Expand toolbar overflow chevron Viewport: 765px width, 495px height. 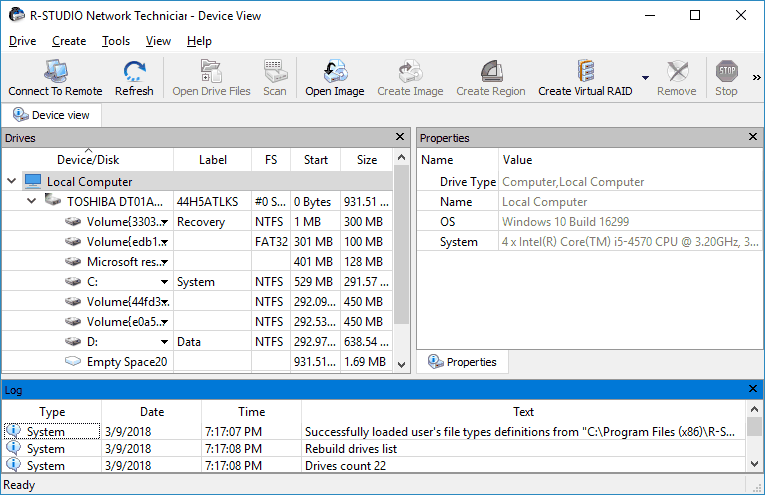(756, 78)
